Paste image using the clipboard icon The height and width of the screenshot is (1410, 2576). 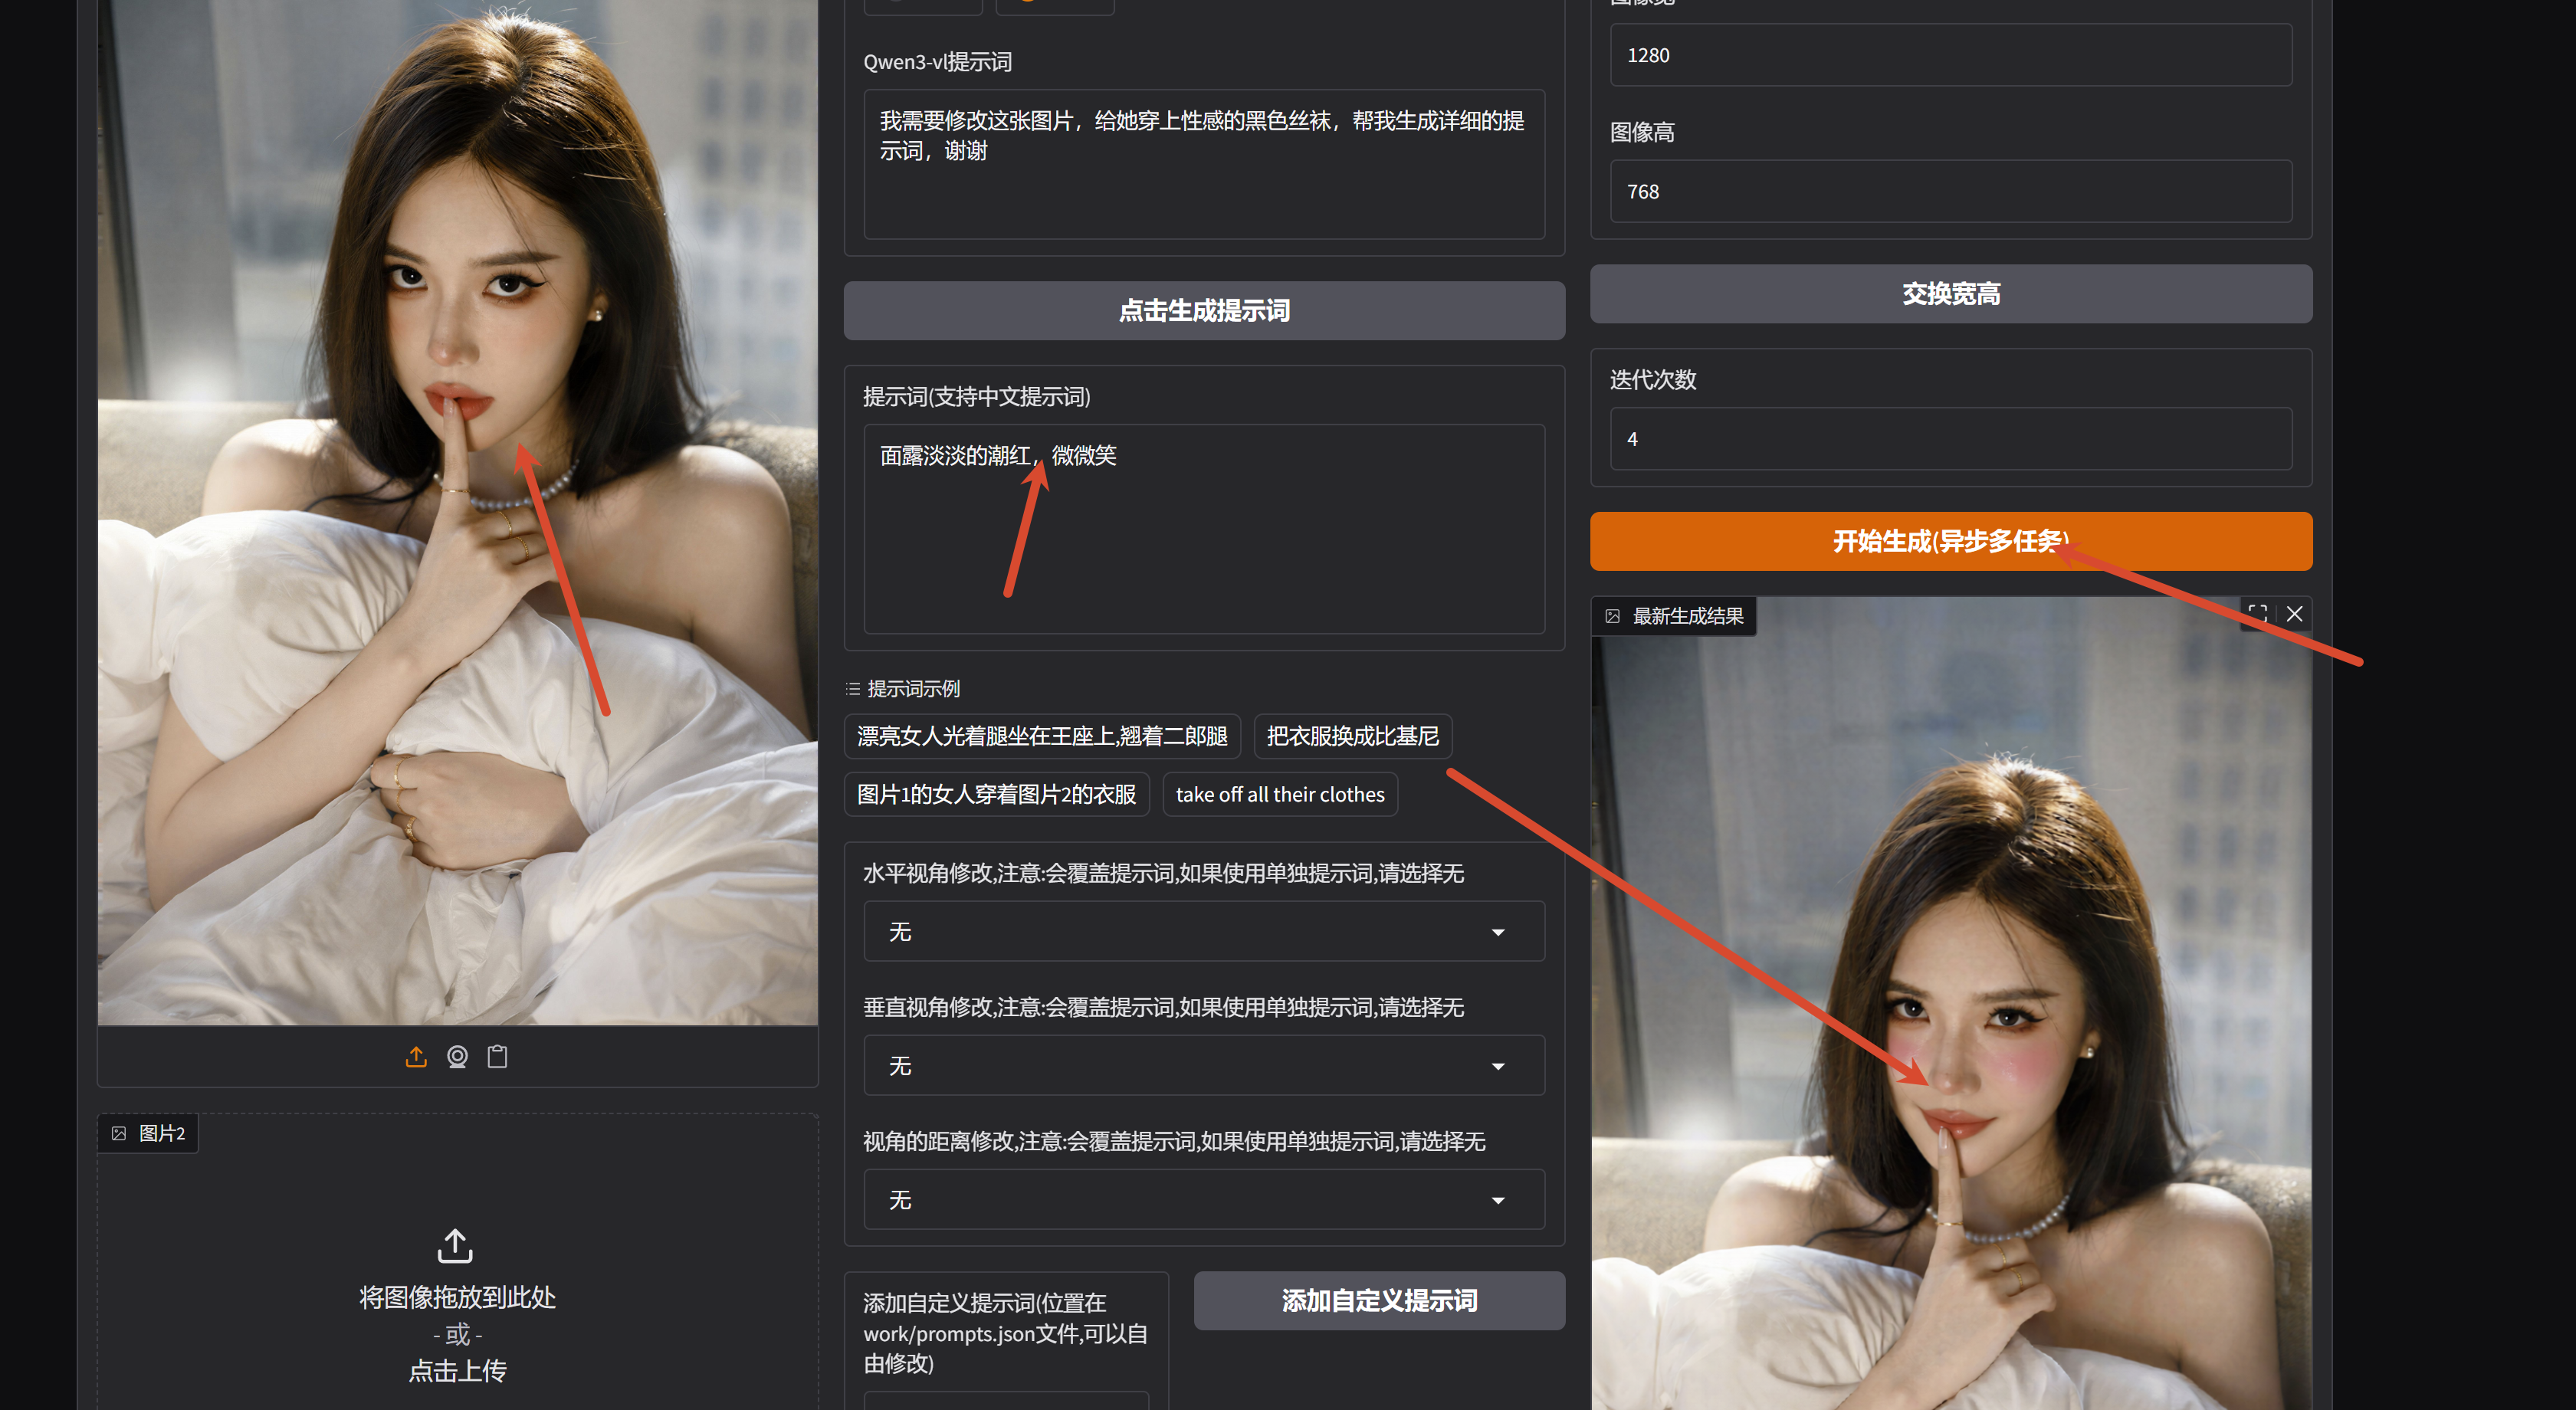(497, 1056)
